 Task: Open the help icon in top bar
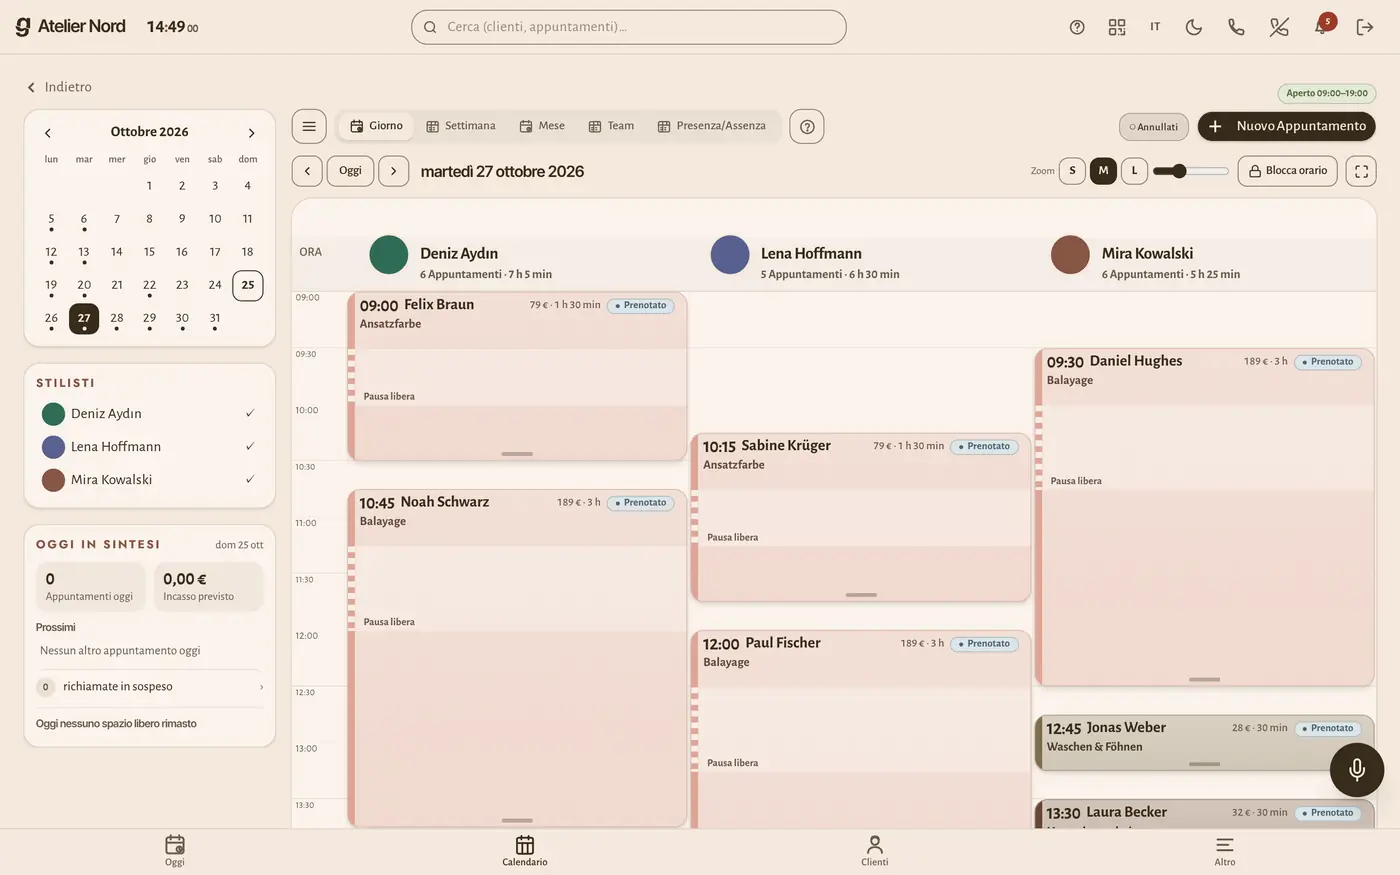pyautogui.click(x=1077, y=27)
